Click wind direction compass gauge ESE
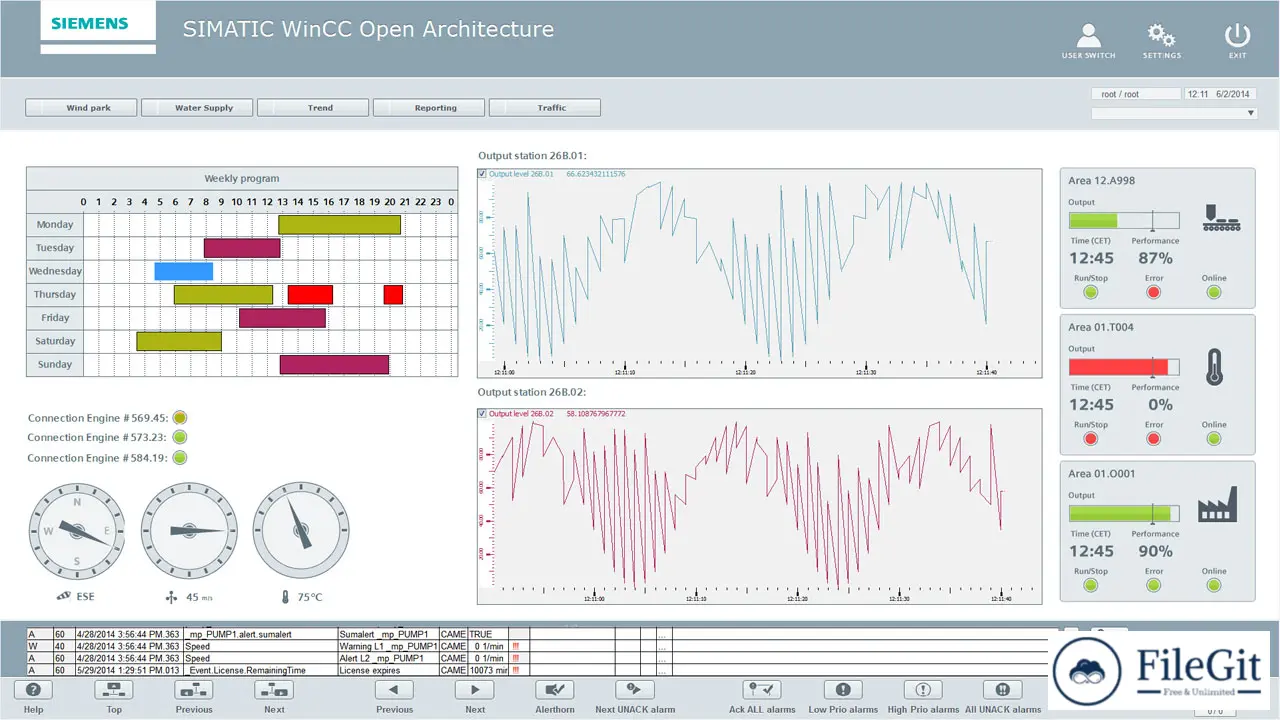Screen dimensions: 1280x720 coord(76,530)
